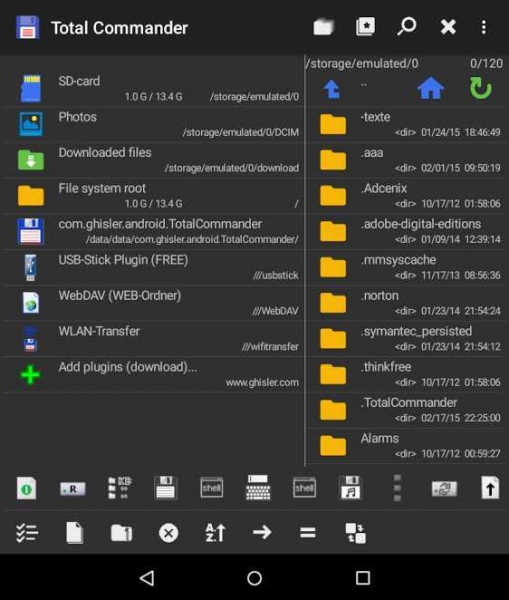509x600 pixels.
Task: Refresh the folder with green arrow
Action: pyautogui.click(x=481, y=88)
